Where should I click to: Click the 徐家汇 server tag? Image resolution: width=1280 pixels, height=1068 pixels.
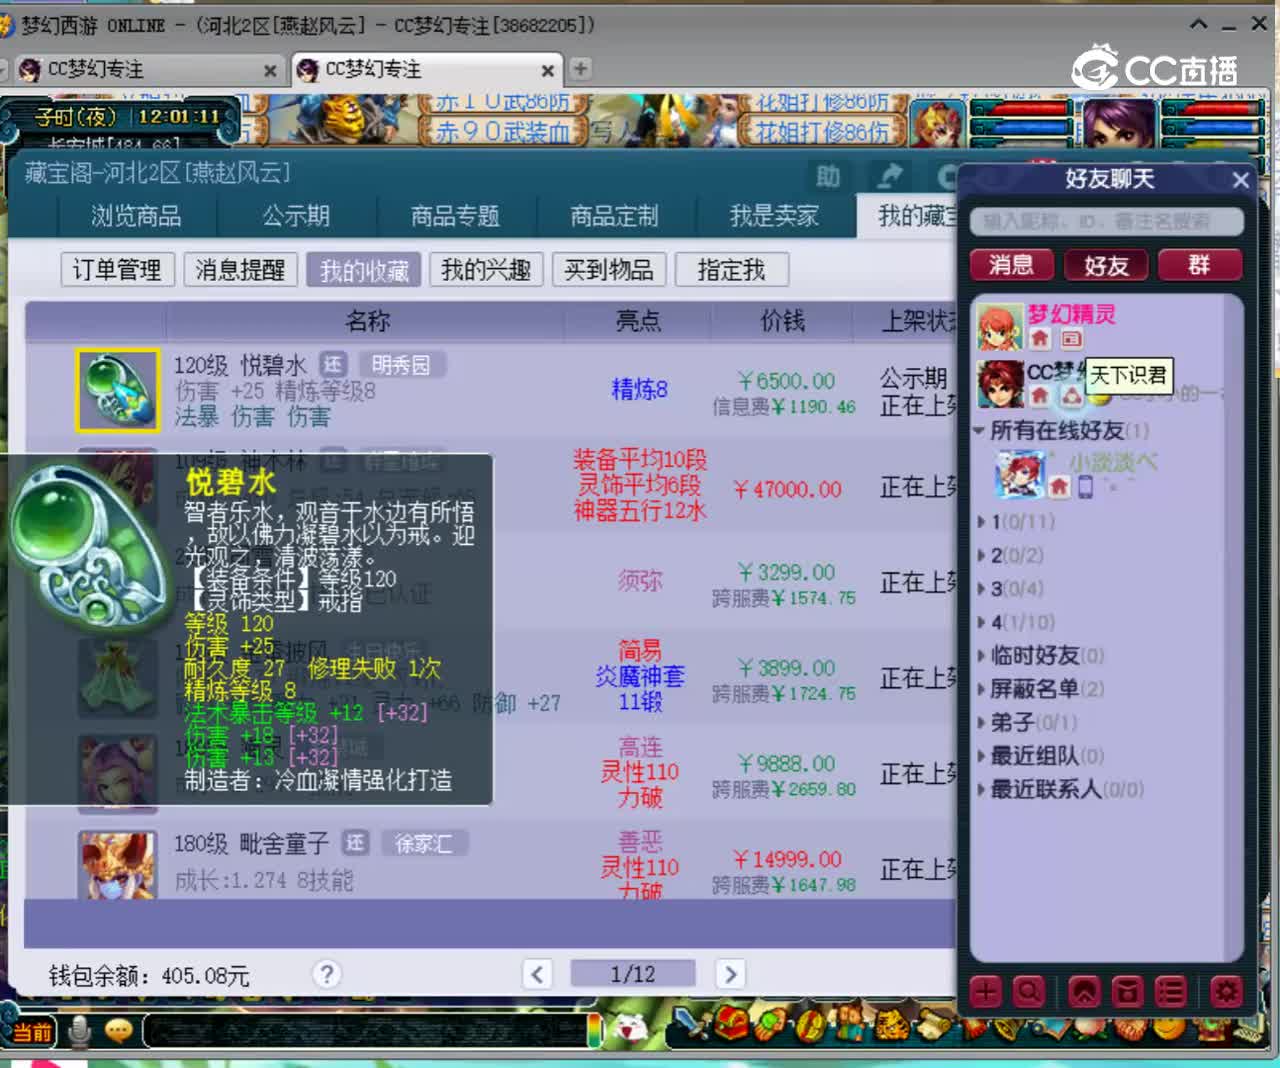[424, 842]
